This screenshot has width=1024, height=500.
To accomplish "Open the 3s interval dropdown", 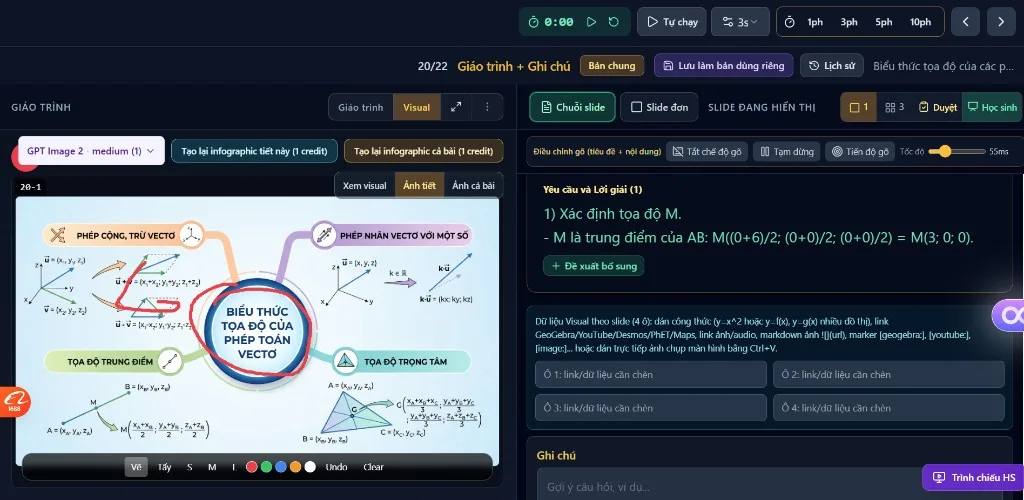I will coord(740,22).
